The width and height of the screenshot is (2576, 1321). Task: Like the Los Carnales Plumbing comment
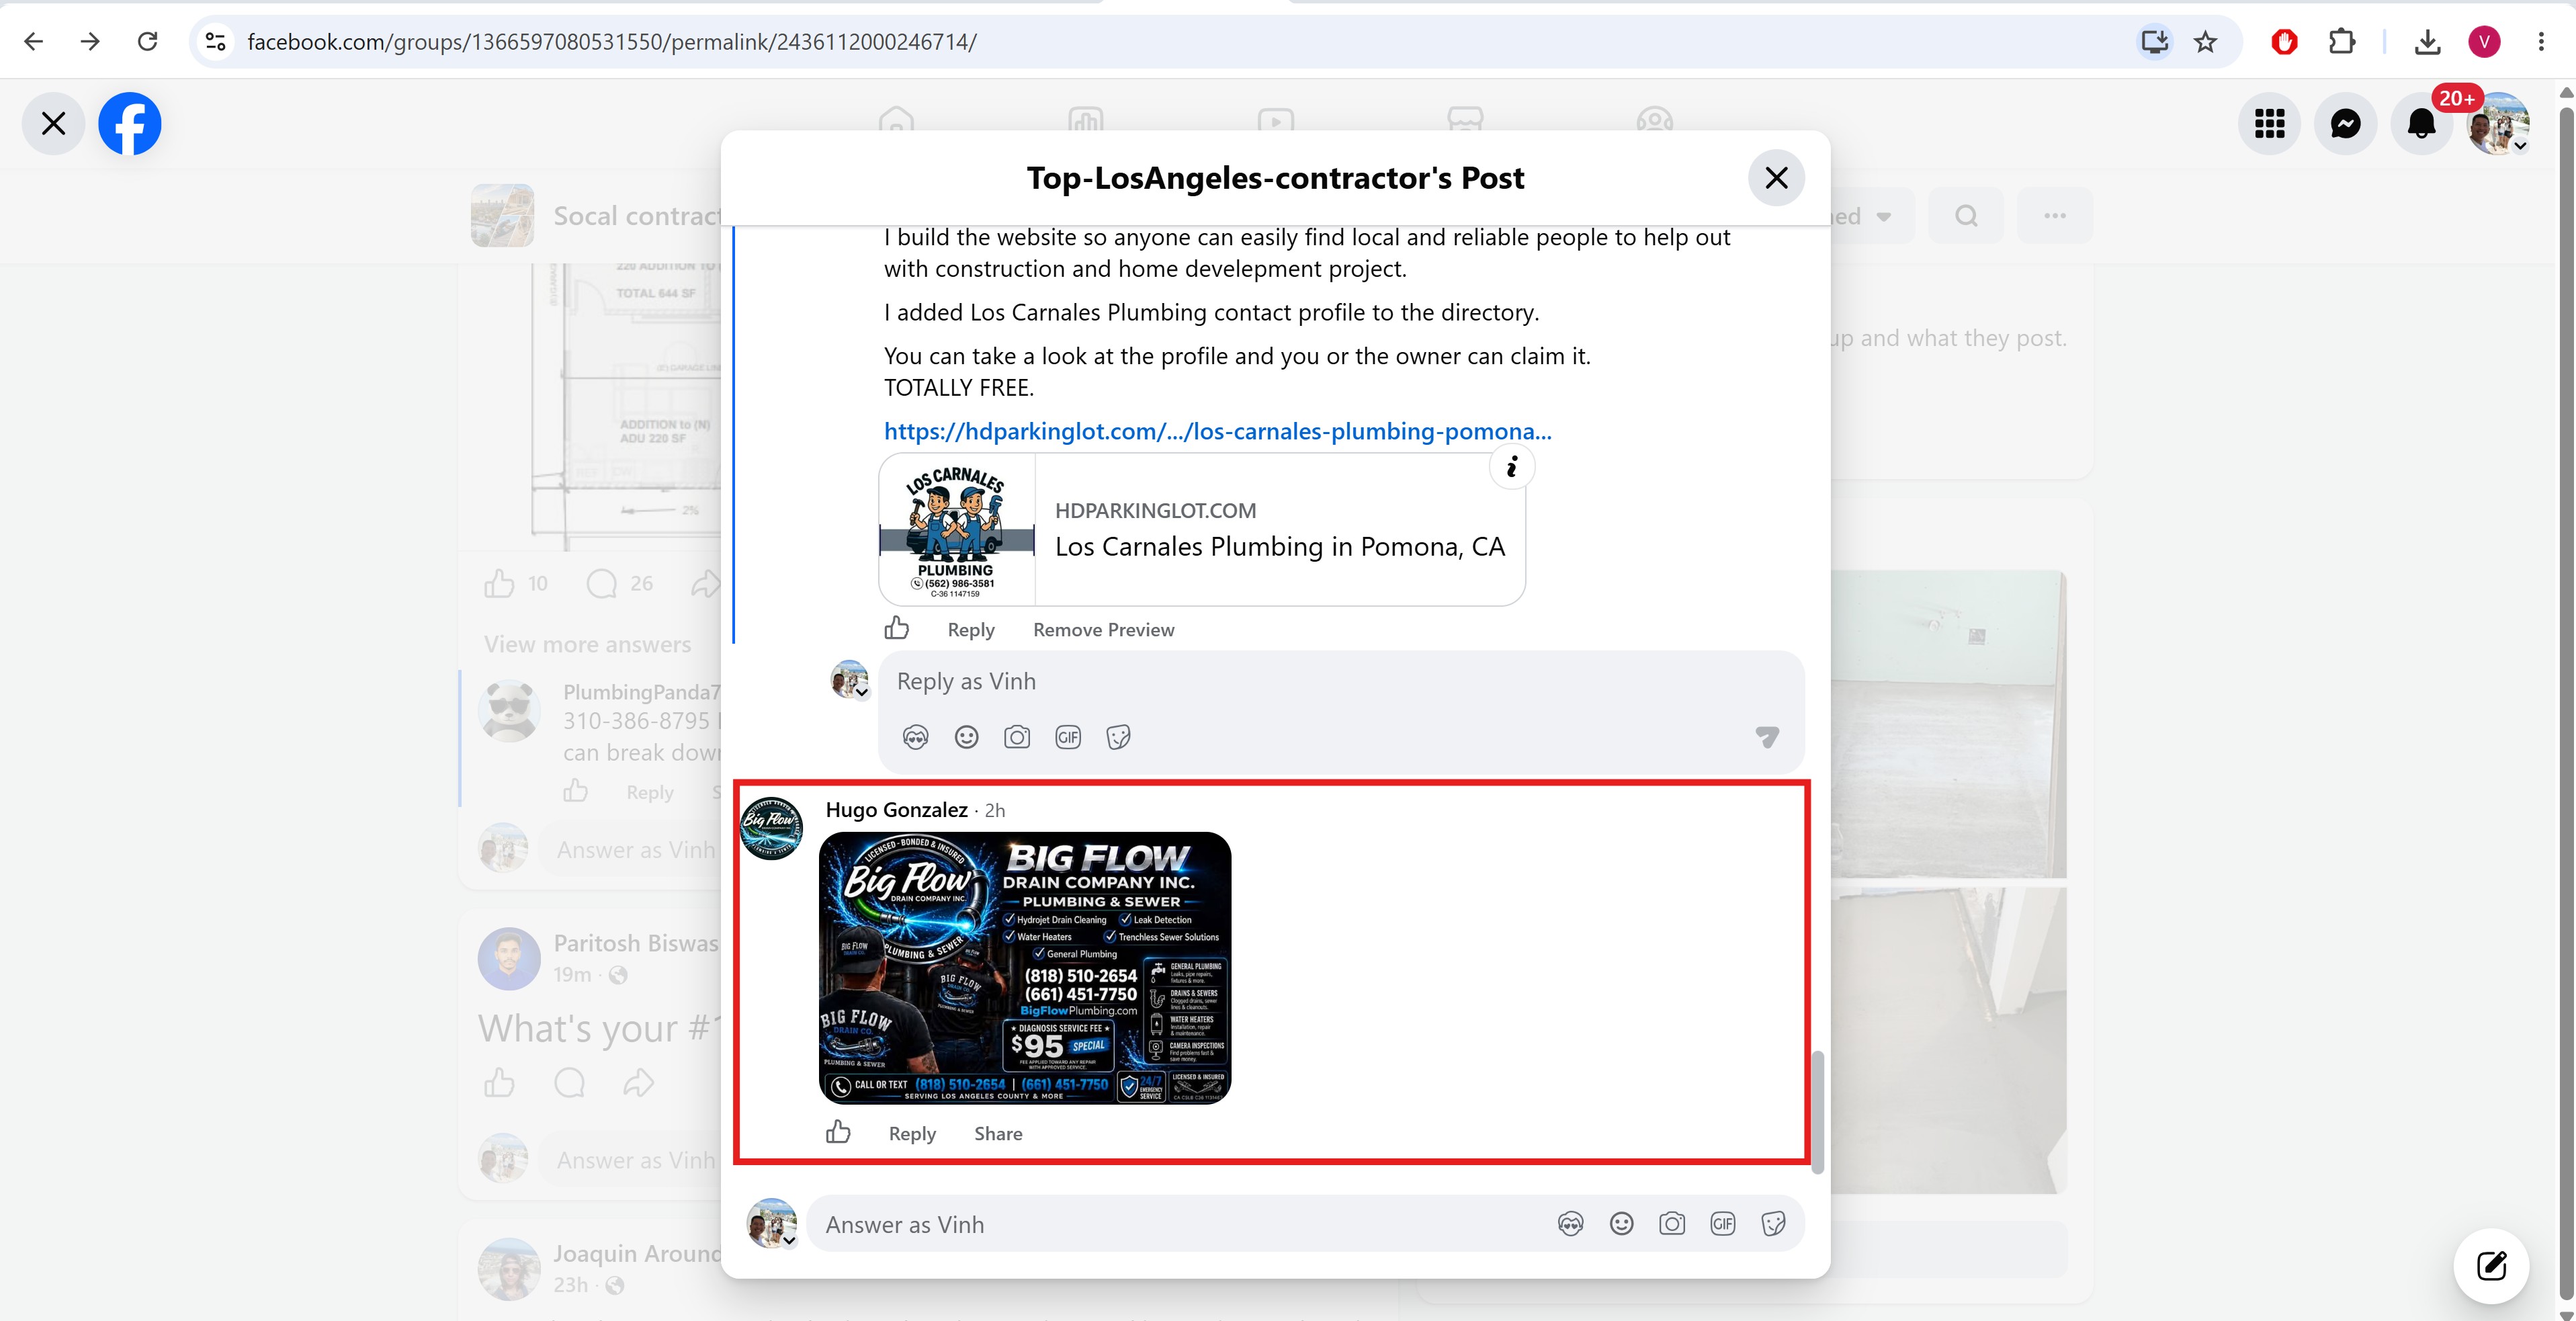[896, 628]
